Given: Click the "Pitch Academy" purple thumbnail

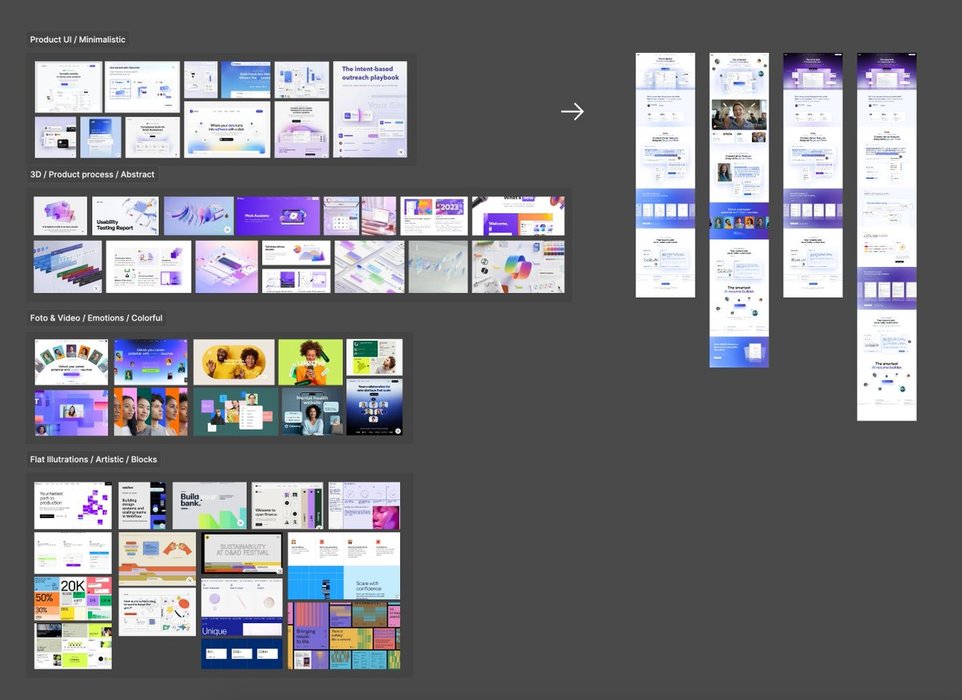Looking at the screenshot, I should tap(278, 215).
